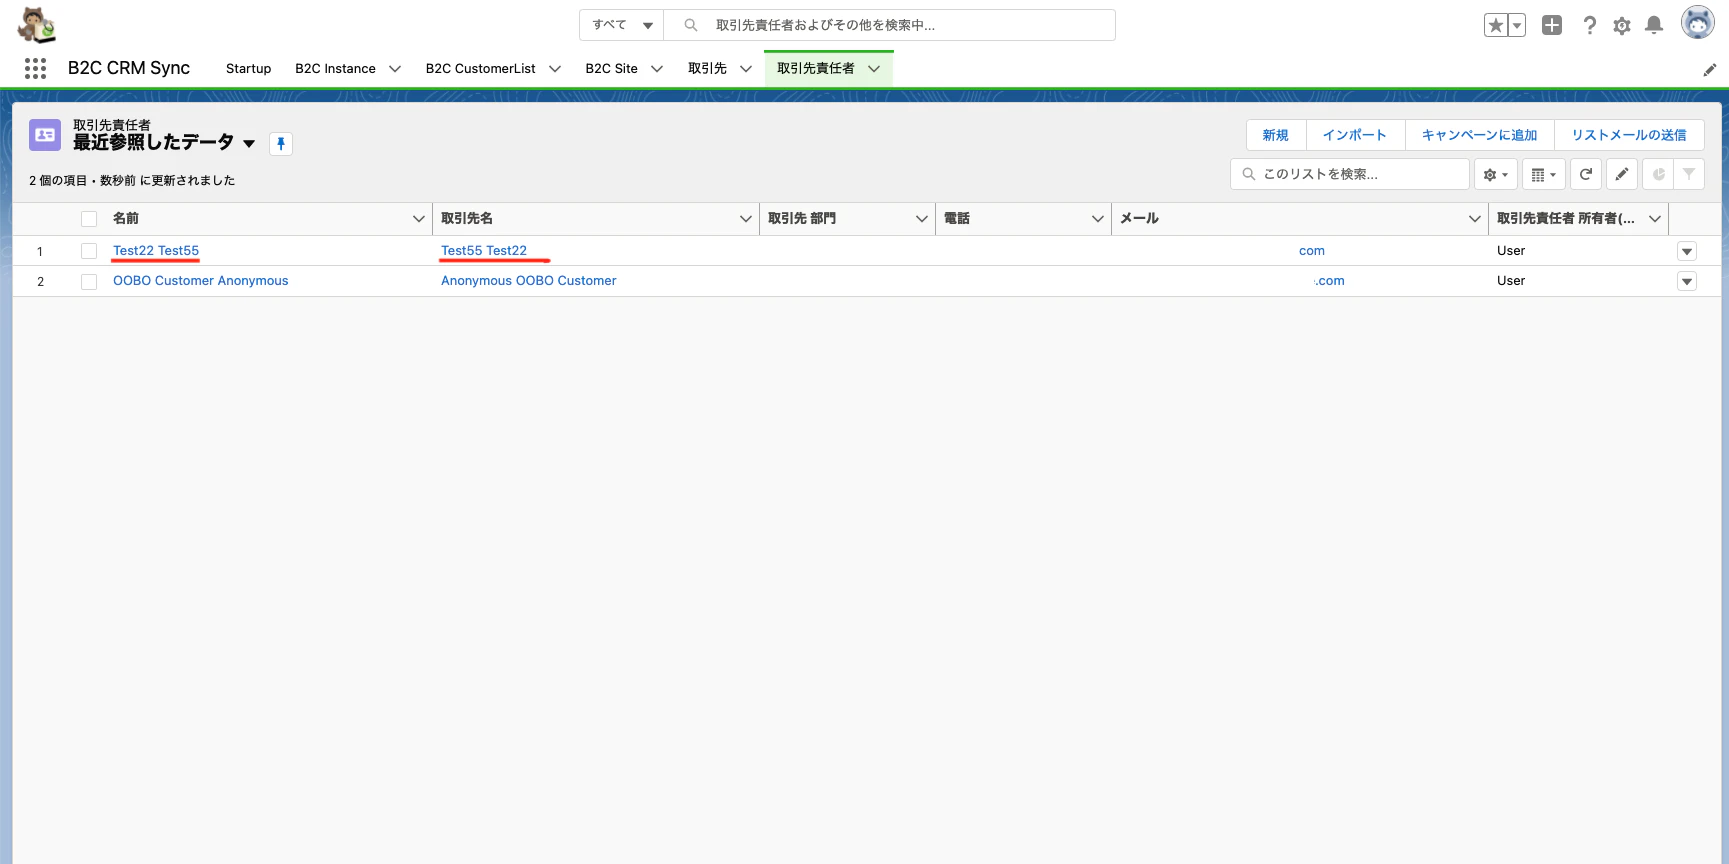Open the favorites list dropdown arrow
1729x864 pixels.
coord(1517,26)
